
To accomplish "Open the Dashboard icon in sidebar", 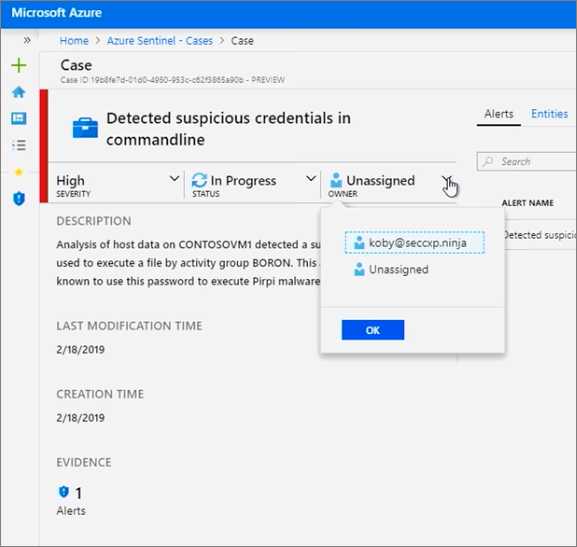I will [x=19, y=119].
